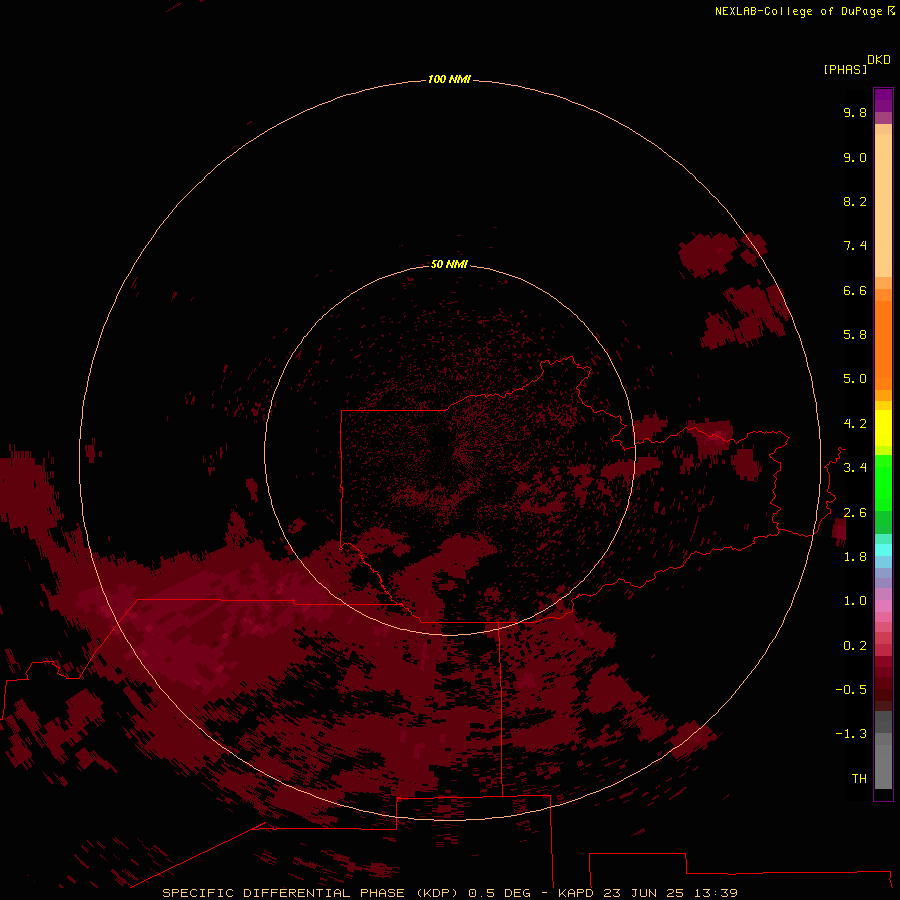Image resolution: width=900 pixels, height=900 pixels.
Task: Click the 4.2 scale value
Action: pyautogui.click(x=855, y=424)
